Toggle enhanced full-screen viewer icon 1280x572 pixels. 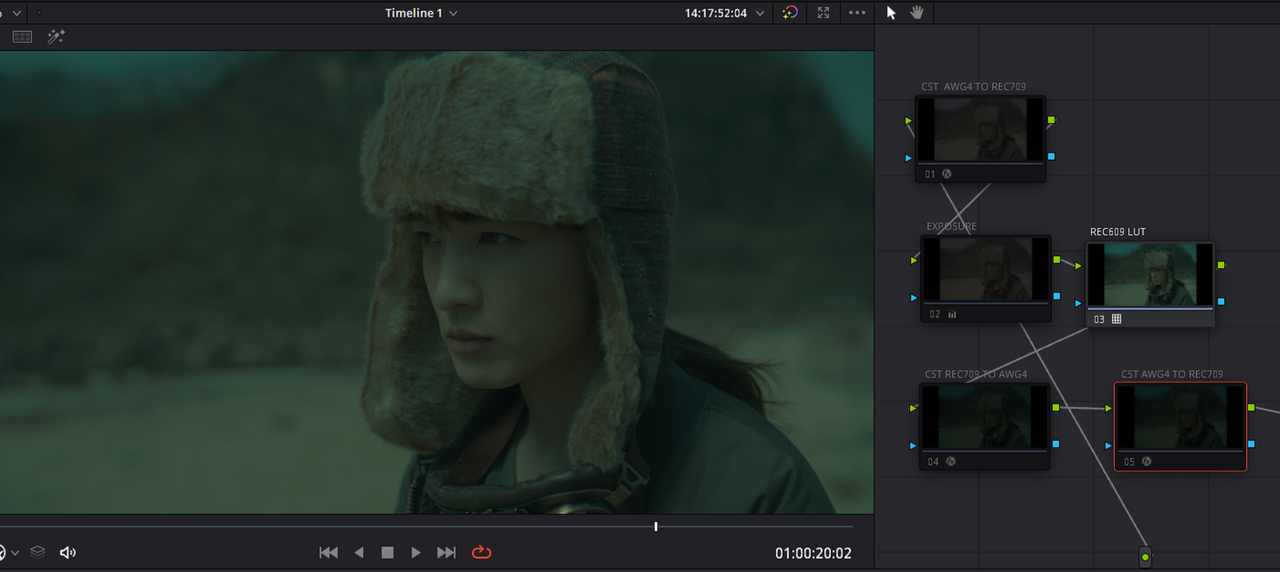(x=823, y=13)
